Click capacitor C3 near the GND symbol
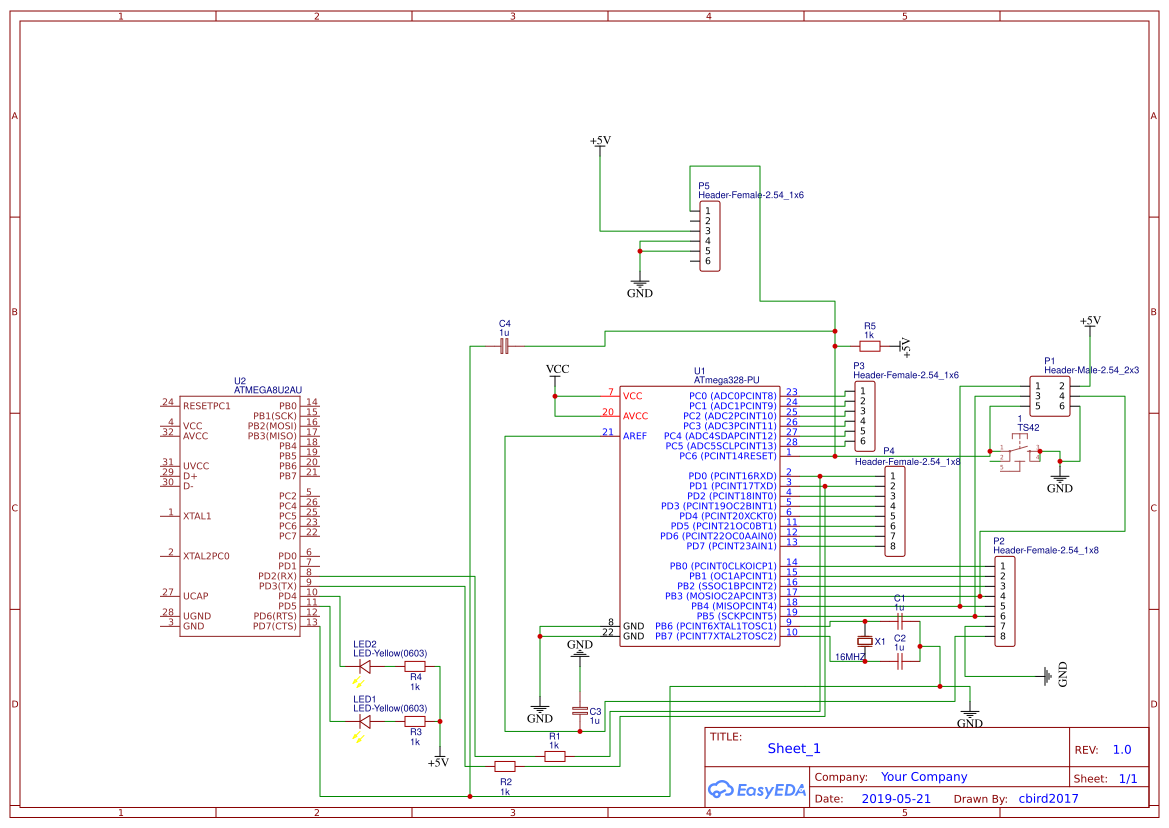Image resolution: width=1169 pixels, height=828 pixels. pos(579,712)
